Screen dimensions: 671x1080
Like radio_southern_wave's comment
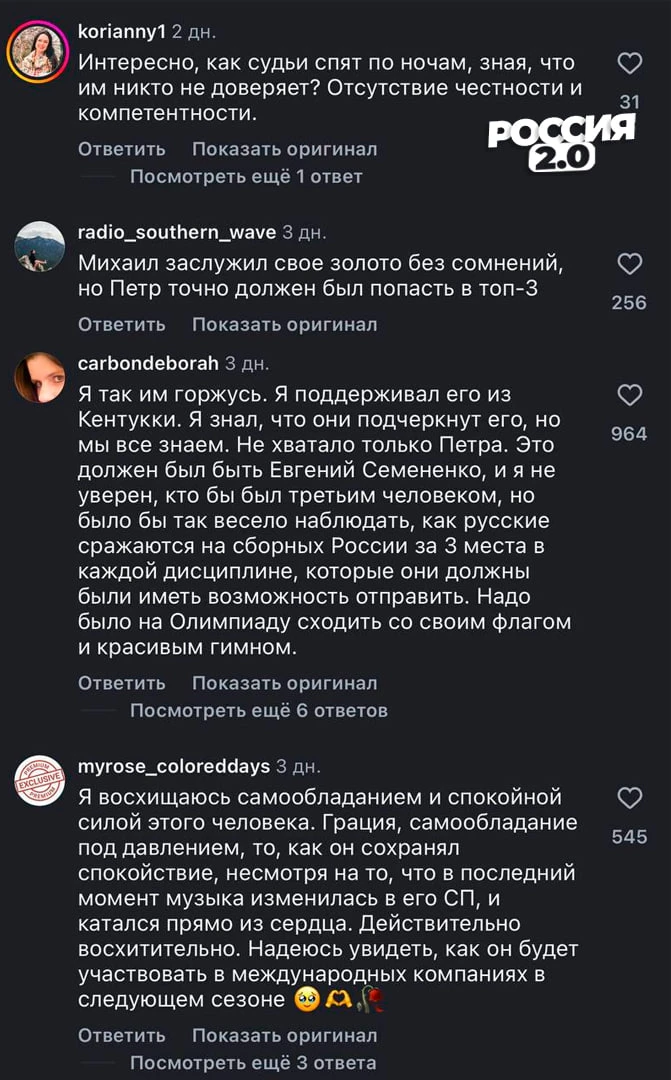point(629,264)
